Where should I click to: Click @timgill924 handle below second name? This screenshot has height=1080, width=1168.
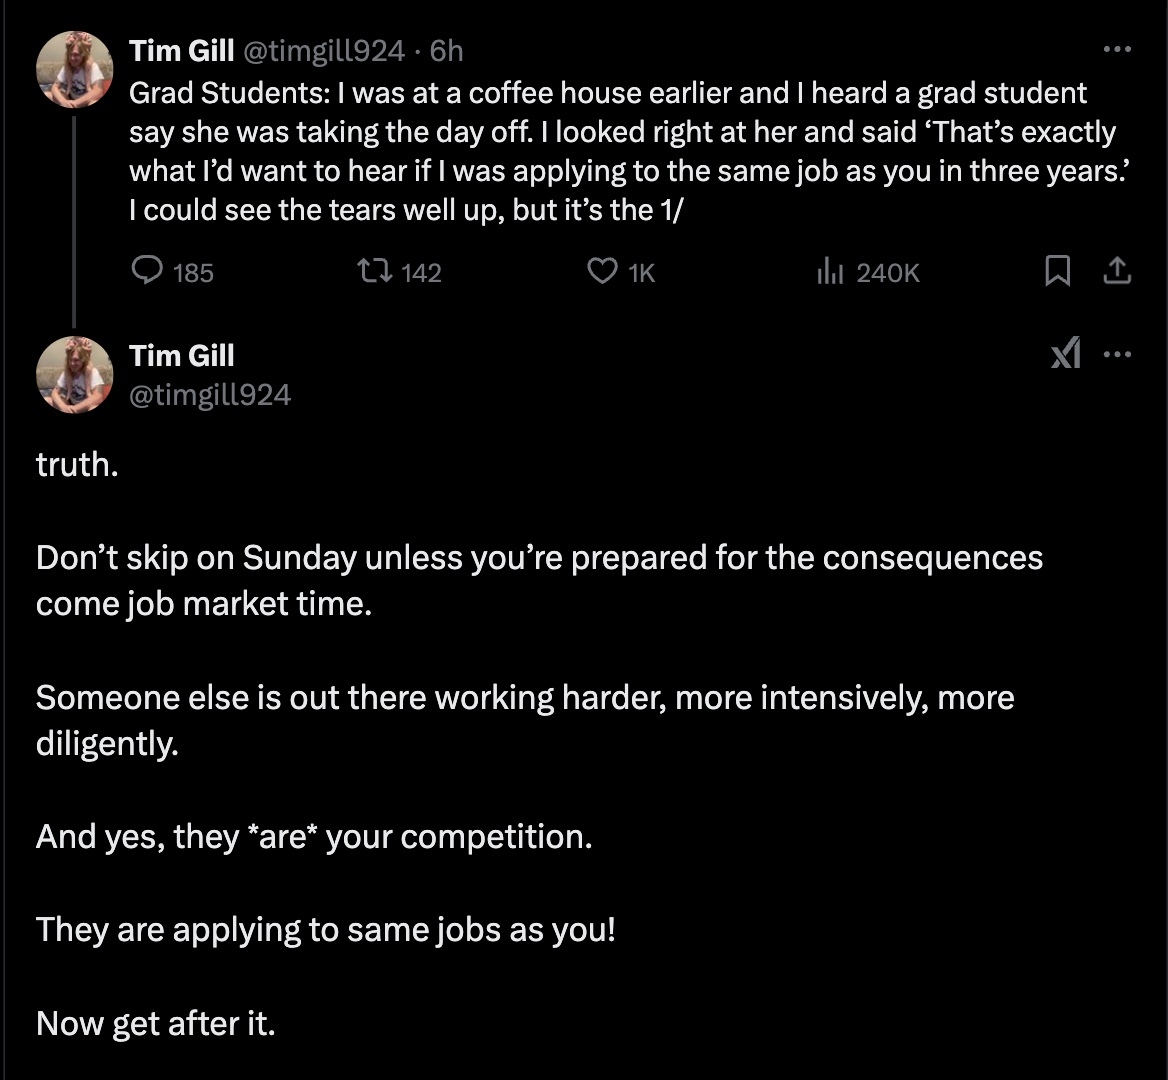[210, 395]
